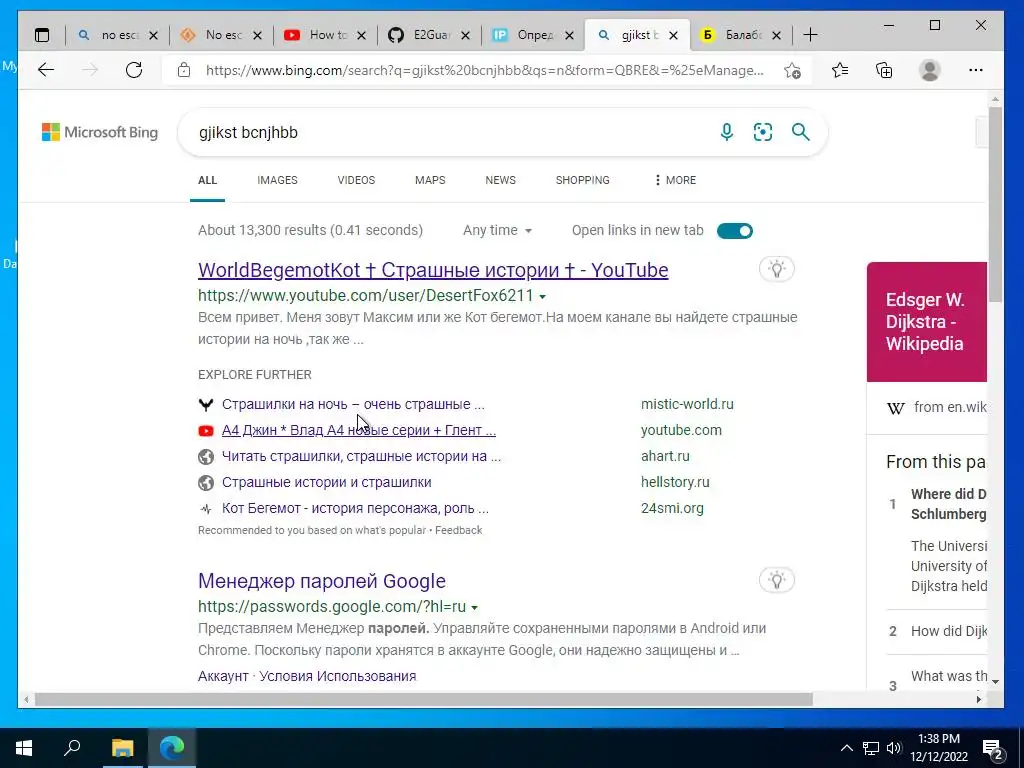Click mistic-world.ru domain text
The height and width of the screenshot is (768, 1024).
(687, 404)
